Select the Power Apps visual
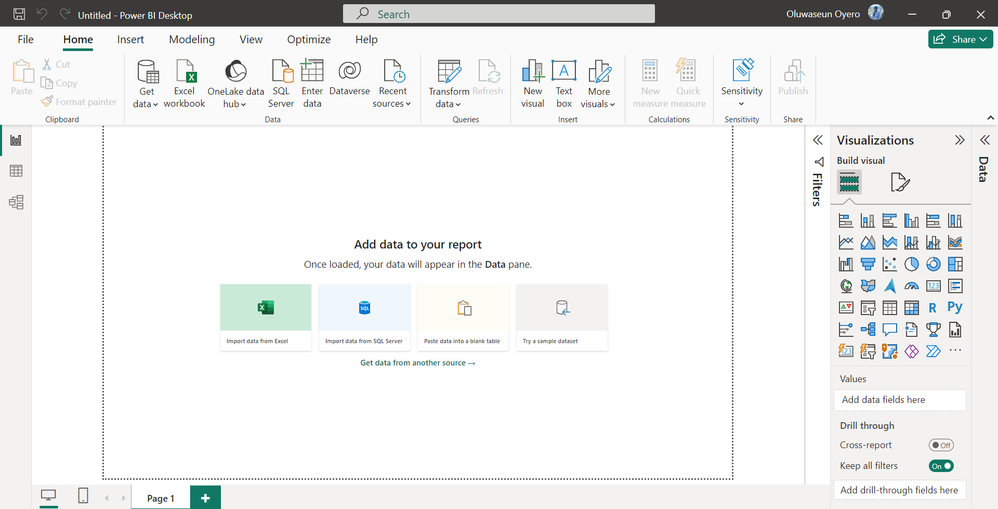This screenshot has height=509, width=998. (x=911, y=351)
